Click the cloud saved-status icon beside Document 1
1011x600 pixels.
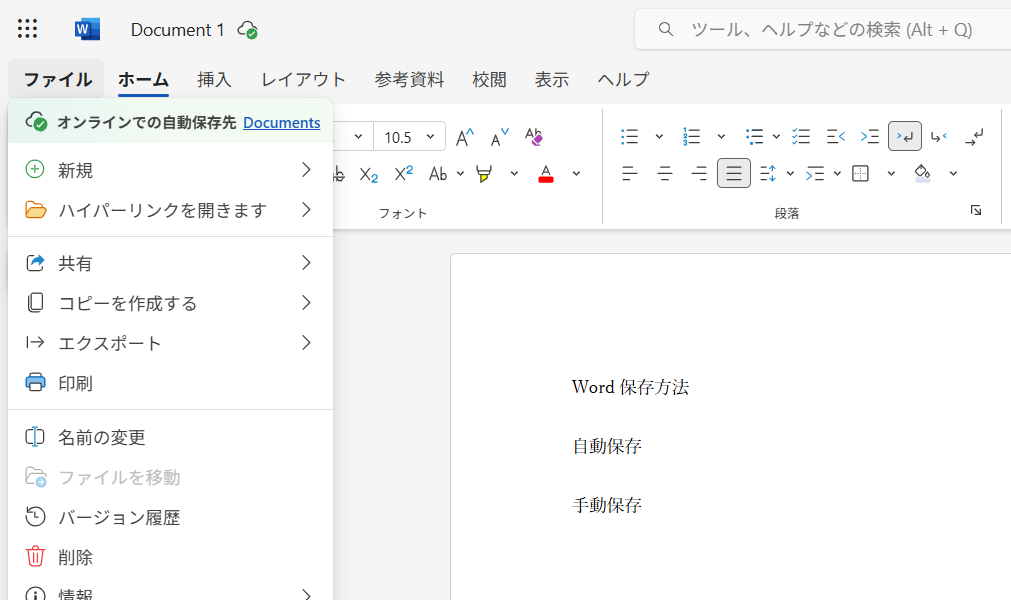point(248,30)
